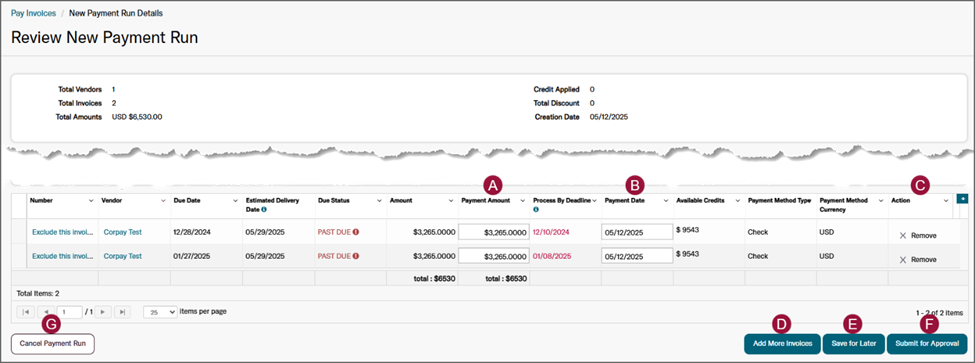The width and height of the screenshot is (975, 363).
Task: Click the 01/08/2025 process deadline date
Action: coord(552,256)
